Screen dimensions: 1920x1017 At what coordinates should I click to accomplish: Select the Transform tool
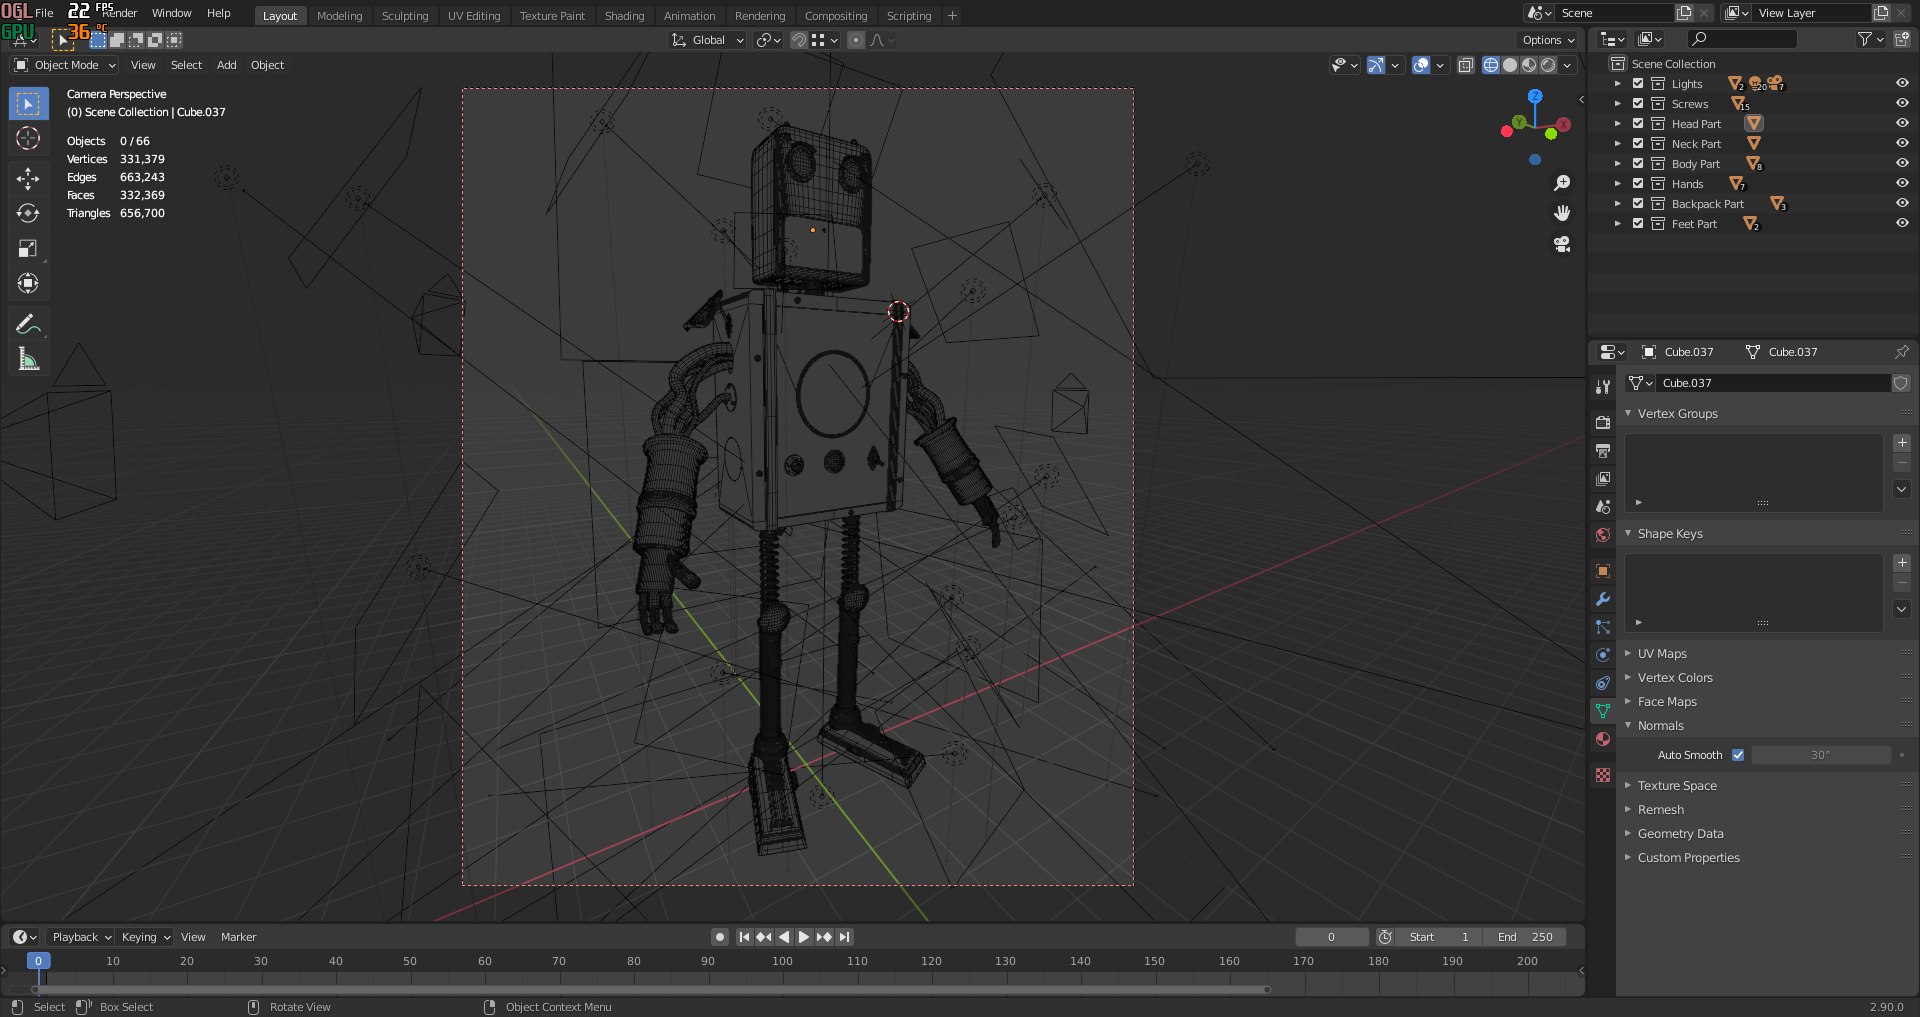[28, 284]
